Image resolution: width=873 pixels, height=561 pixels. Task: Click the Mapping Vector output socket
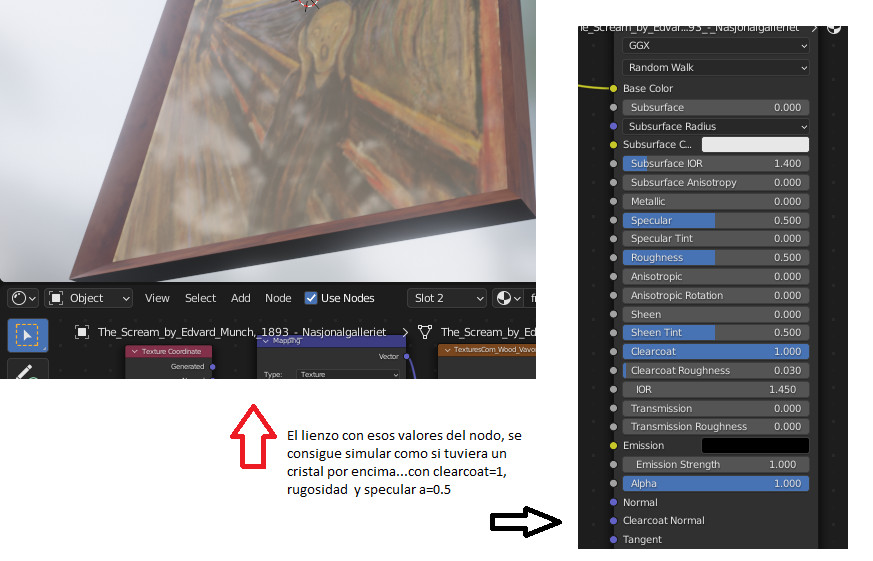[x=406, y=356]
